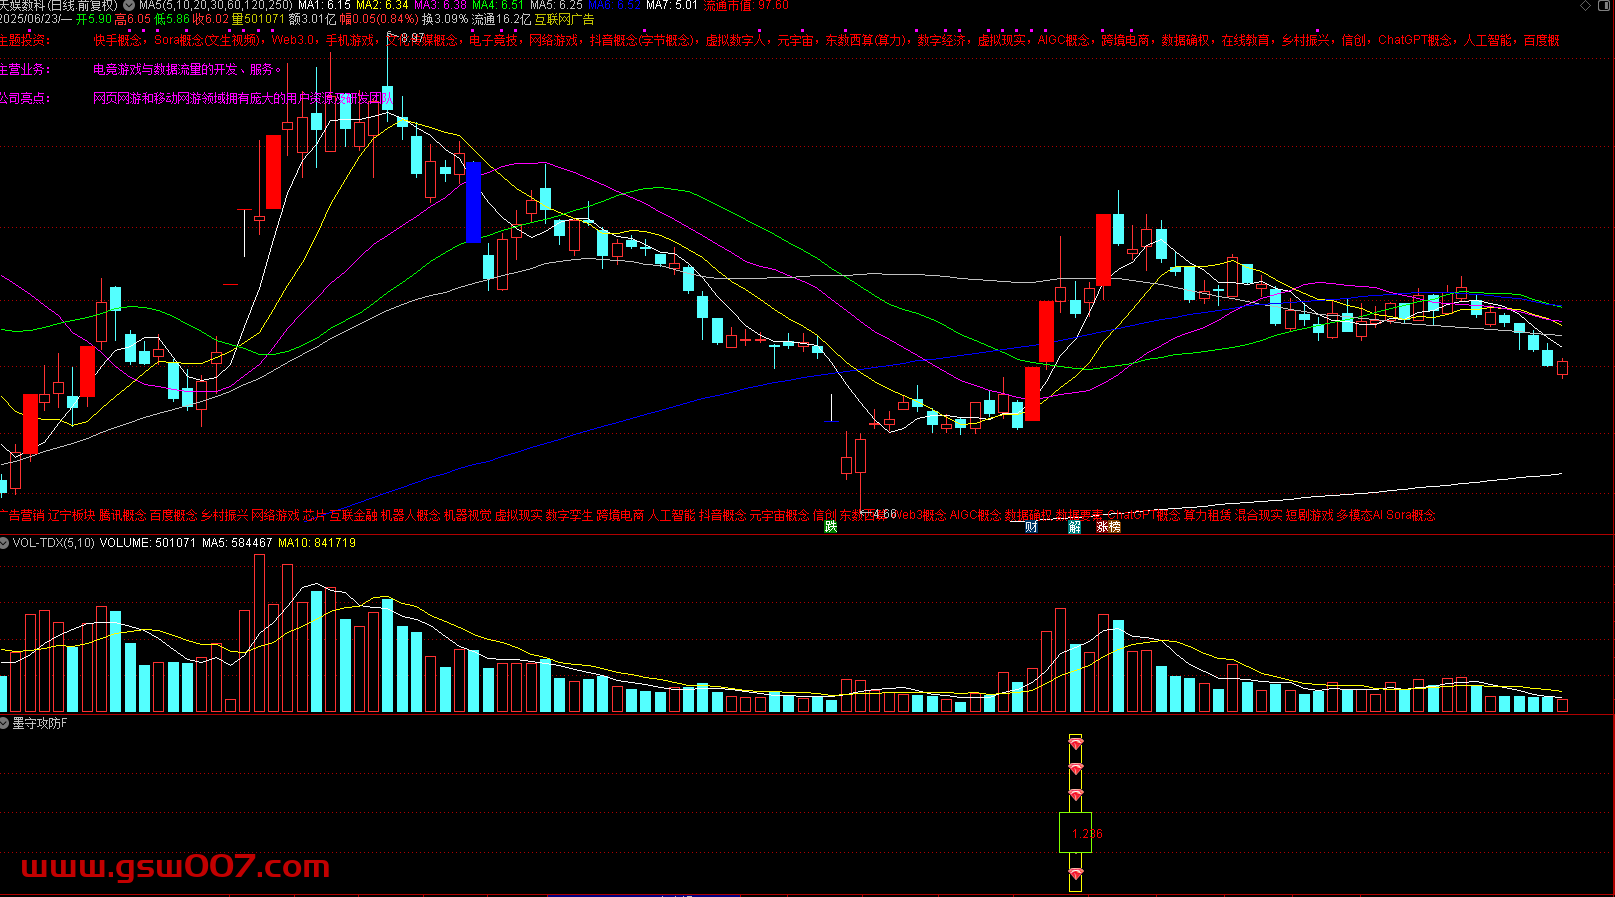Click the 数字经济 theme link
Image resolution: width=1615 pixels, height=897 pixels.
click(x=941, y=41)
